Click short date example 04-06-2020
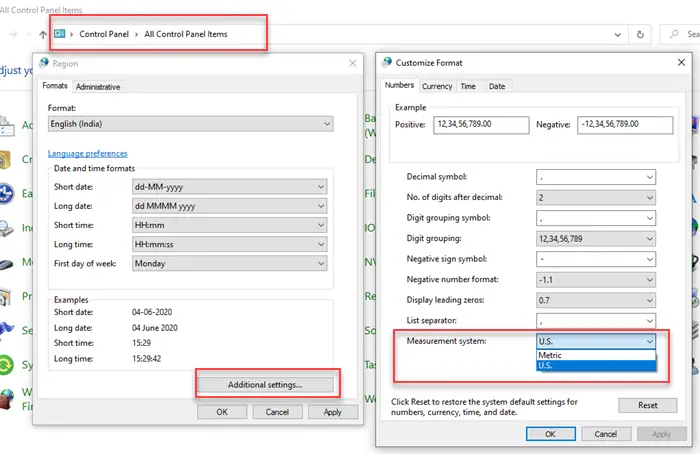This screenshot has height=454, width=700. 152,312
